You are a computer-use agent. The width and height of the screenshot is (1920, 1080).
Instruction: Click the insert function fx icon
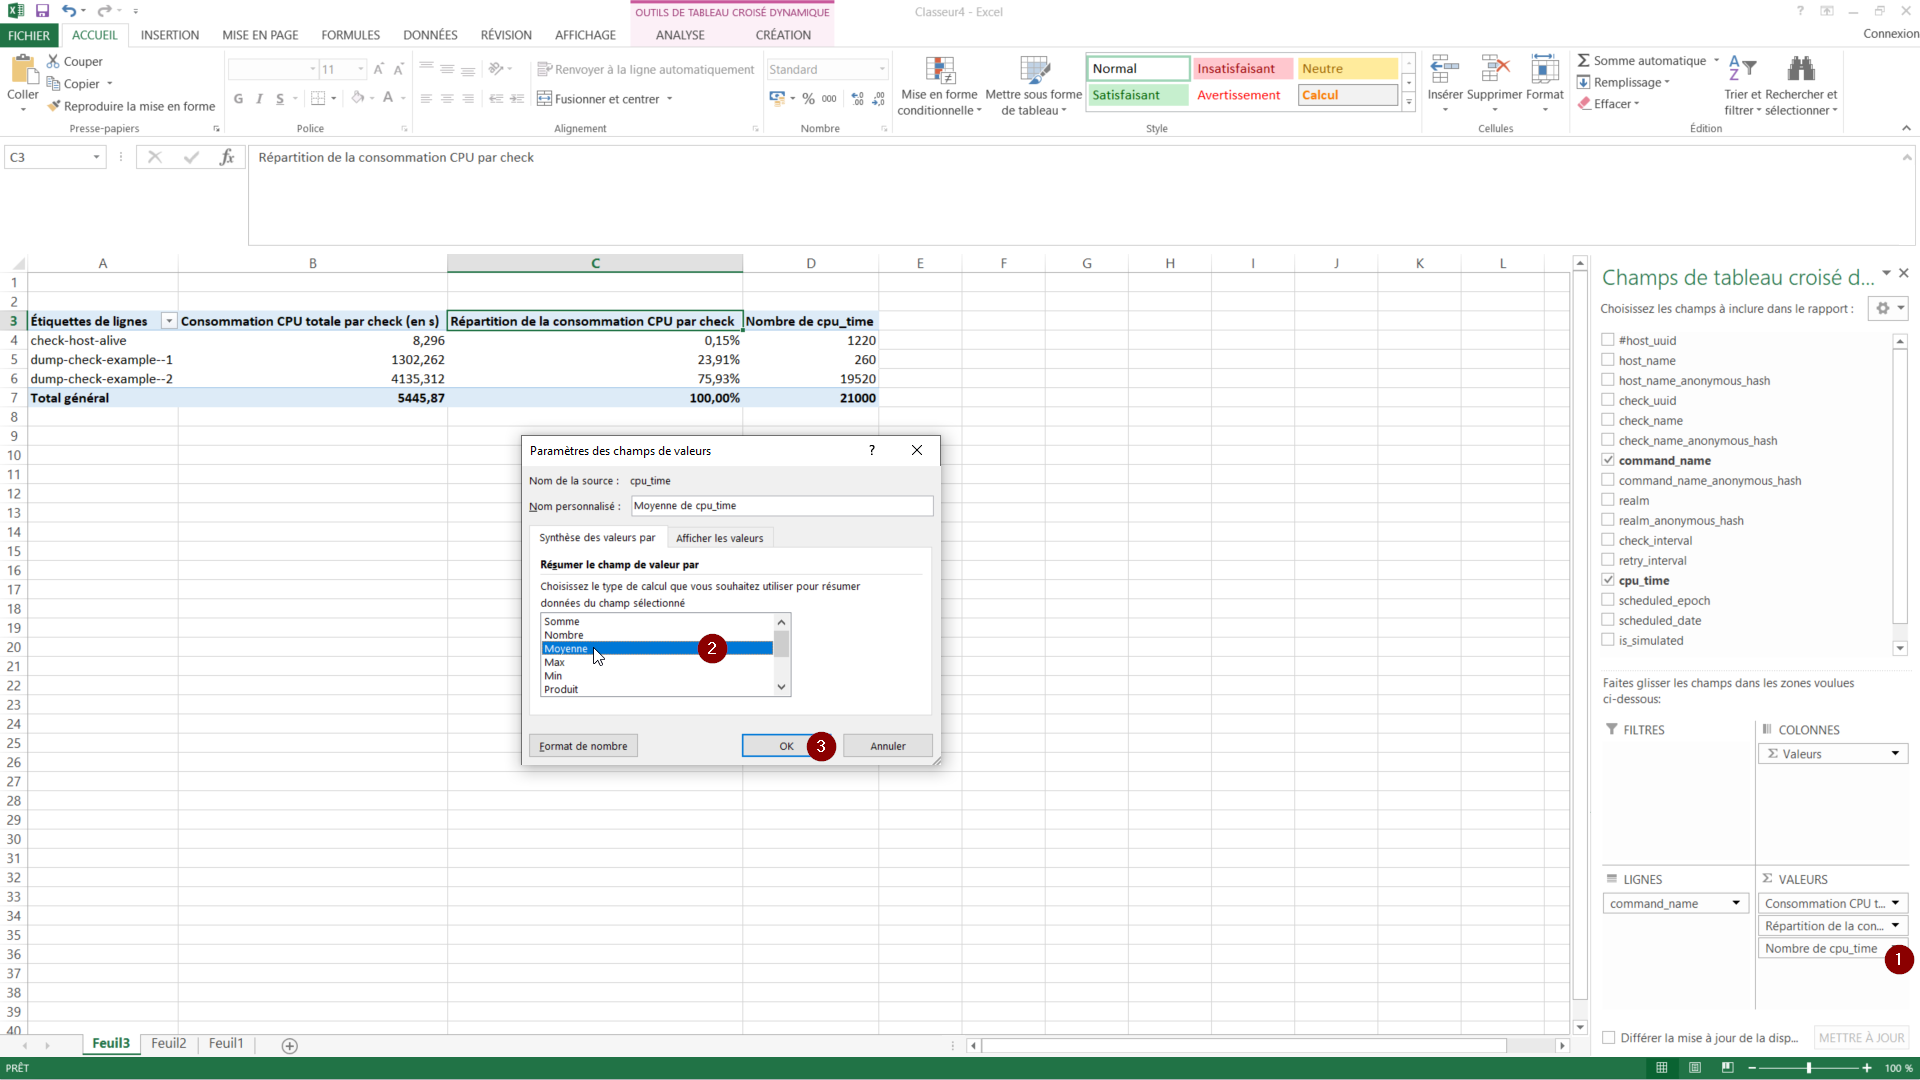[227, 157]
